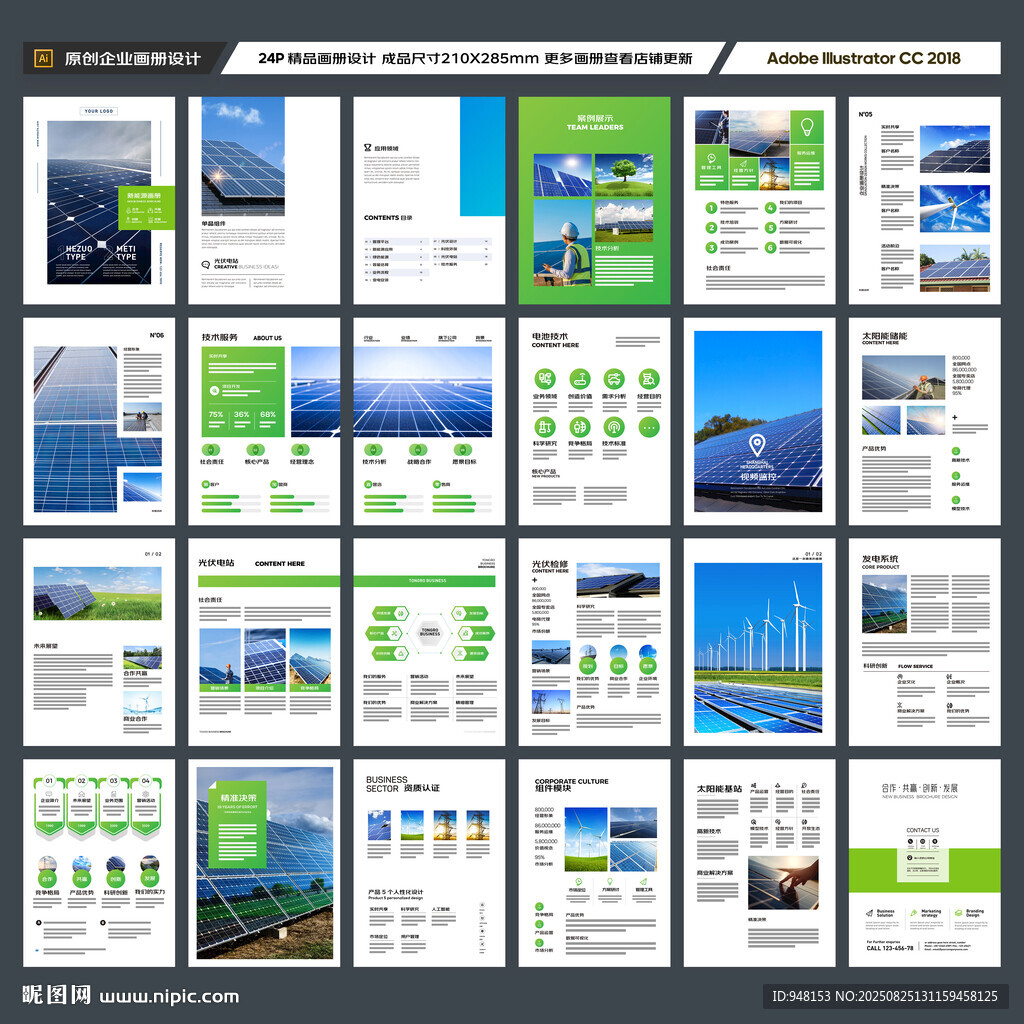This screenshot has width=1024, height=1024.
Task: Click the 科学研究 green circle icon
Action: coord(545,427)
